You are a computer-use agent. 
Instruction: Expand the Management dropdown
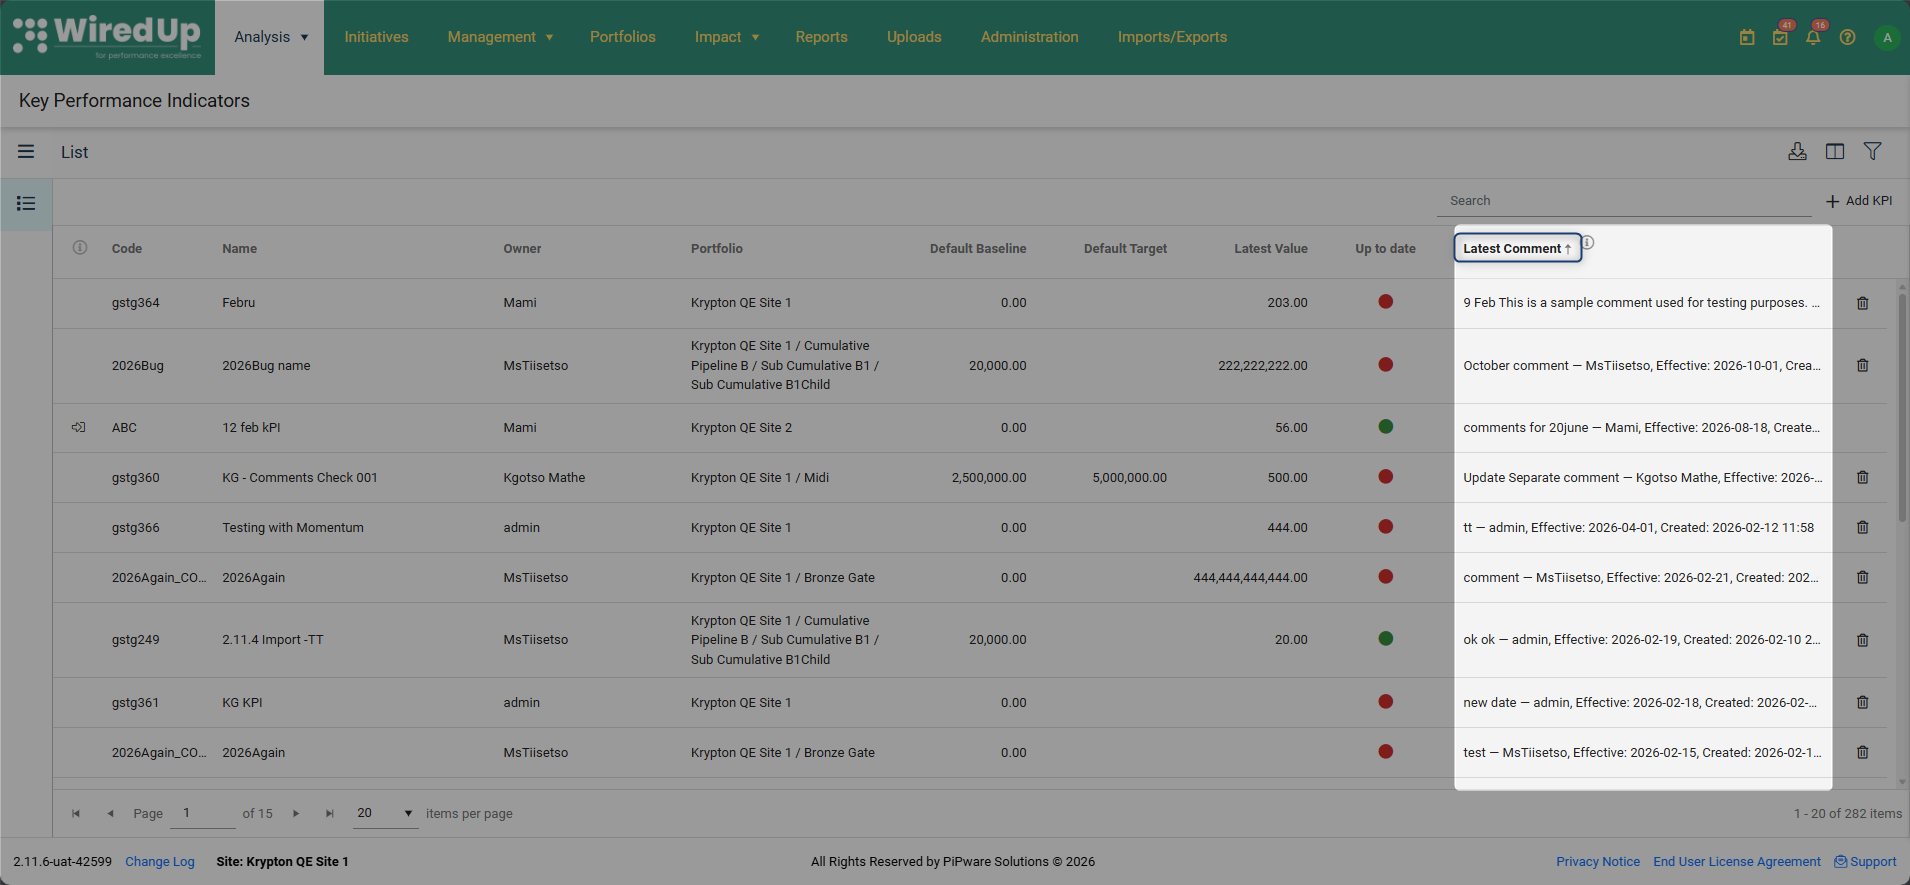(x=500, y=37)
